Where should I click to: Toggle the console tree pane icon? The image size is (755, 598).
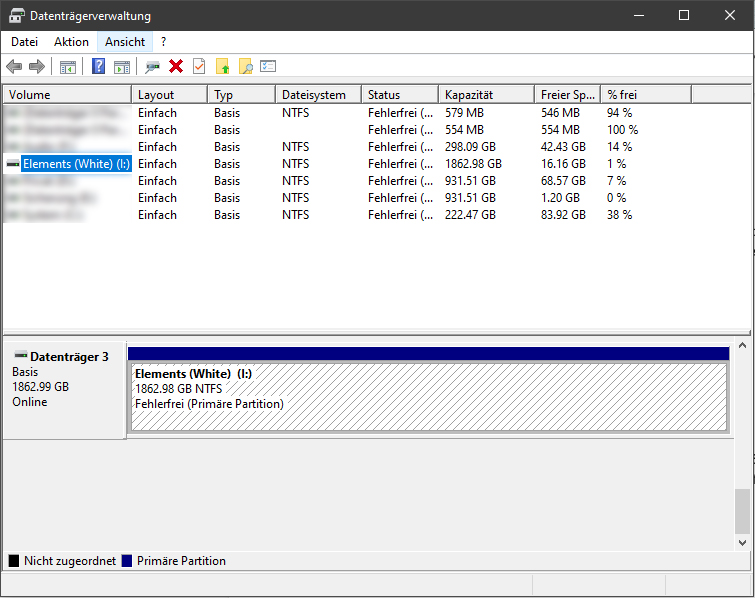[x=68, y=67]
